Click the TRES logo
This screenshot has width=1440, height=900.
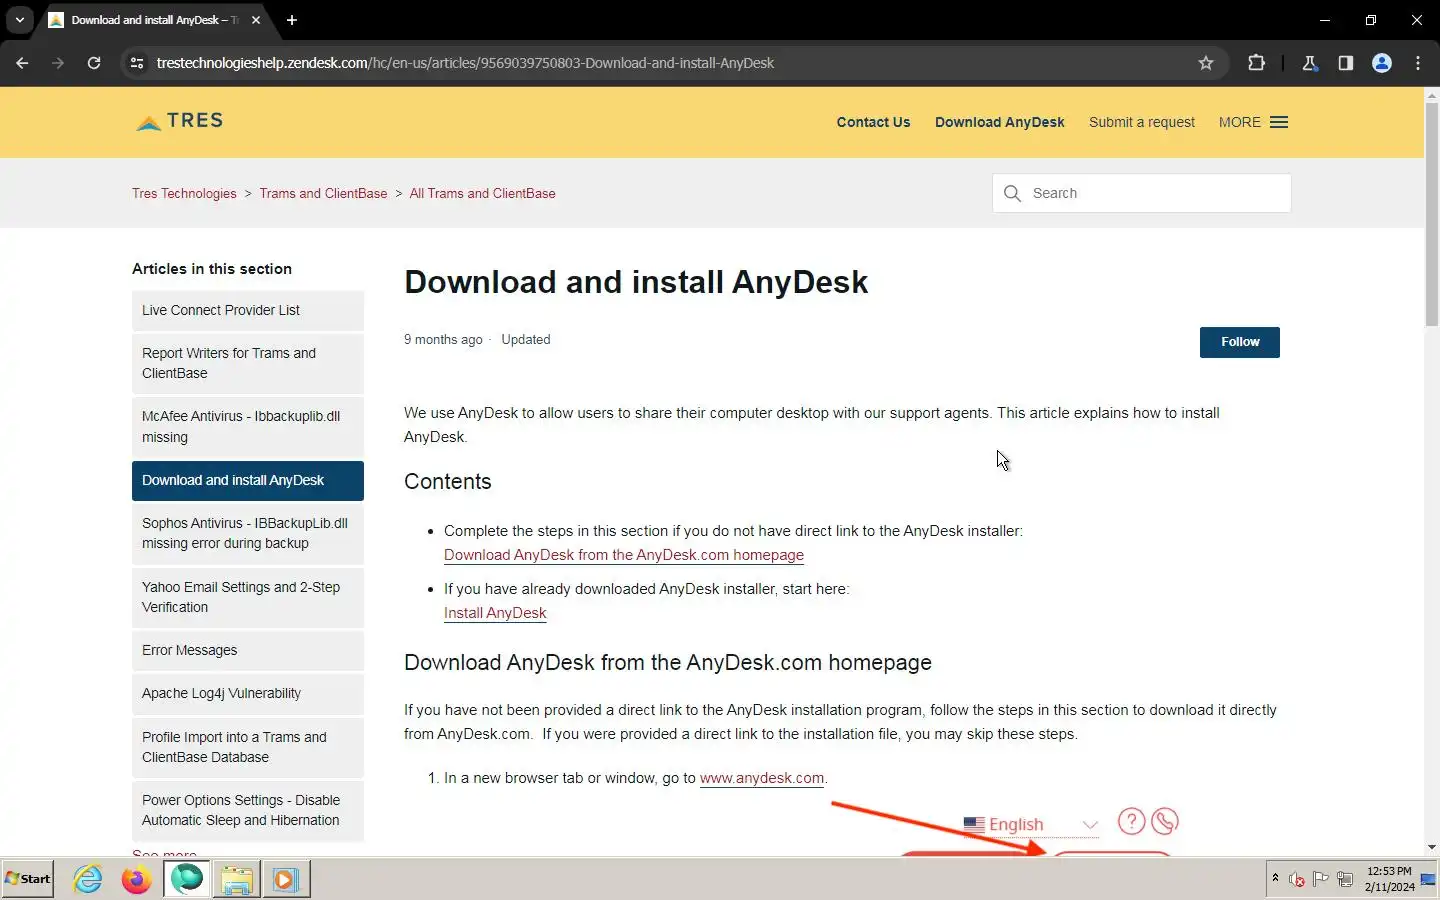pyautogui.click(x=180, y=121)
